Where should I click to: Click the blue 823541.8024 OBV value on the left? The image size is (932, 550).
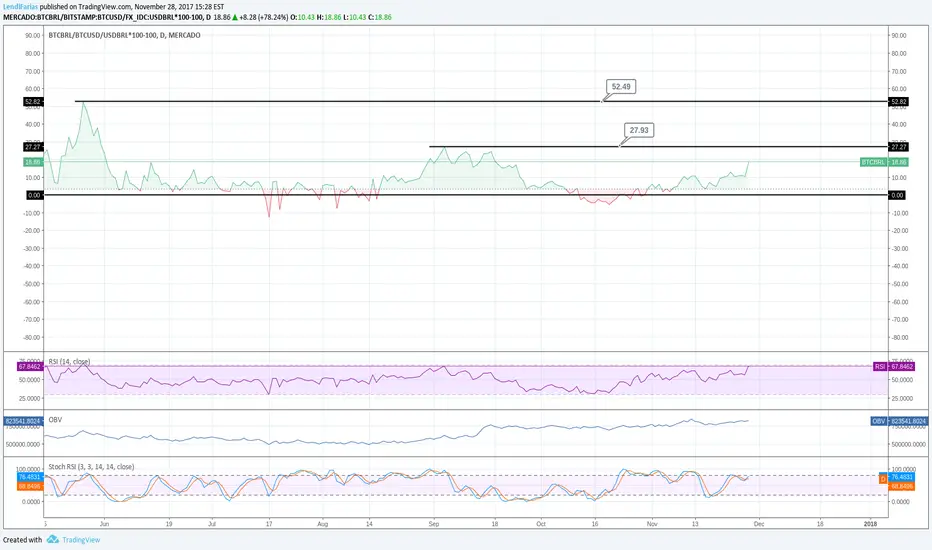pyautogui.click(x=23, y=421)
